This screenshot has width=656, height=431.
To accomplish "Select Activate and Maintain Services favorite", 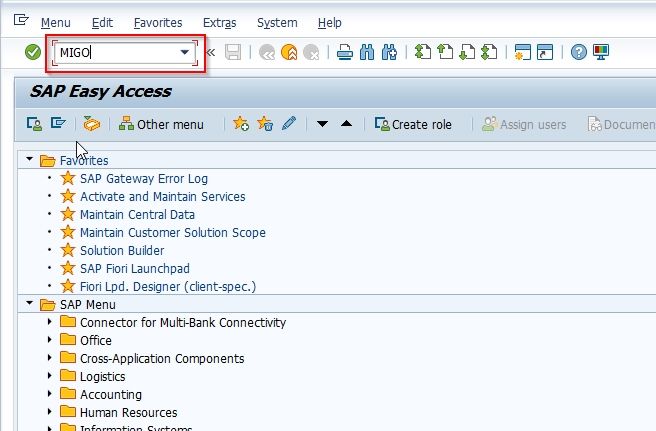I will tap(163, 197).
